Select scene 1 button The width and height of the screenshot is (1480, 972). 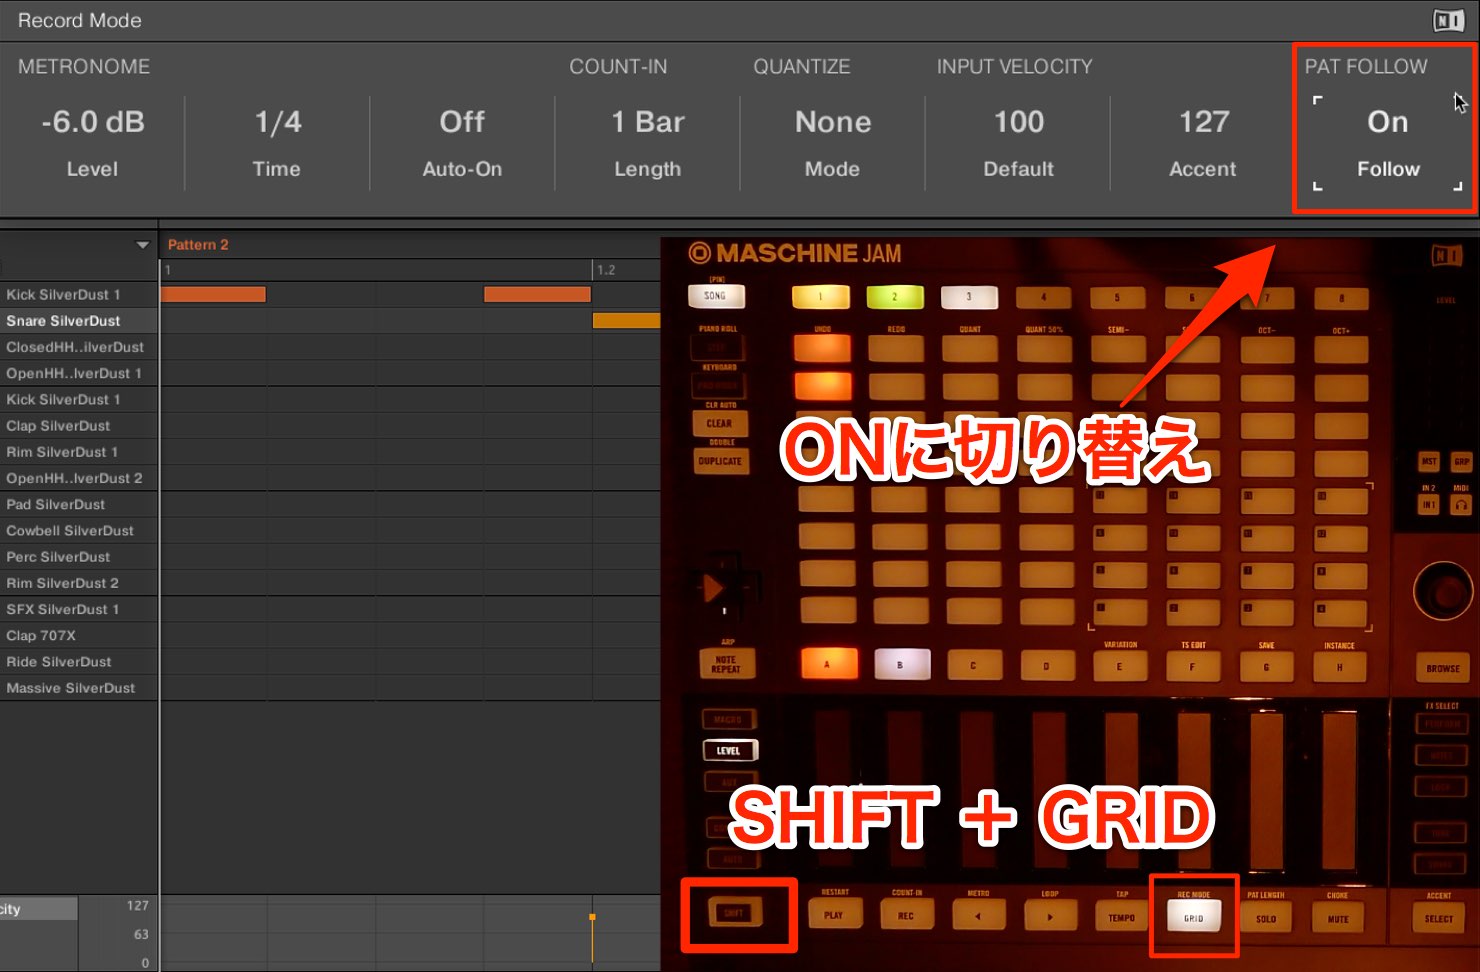[821, 297]
